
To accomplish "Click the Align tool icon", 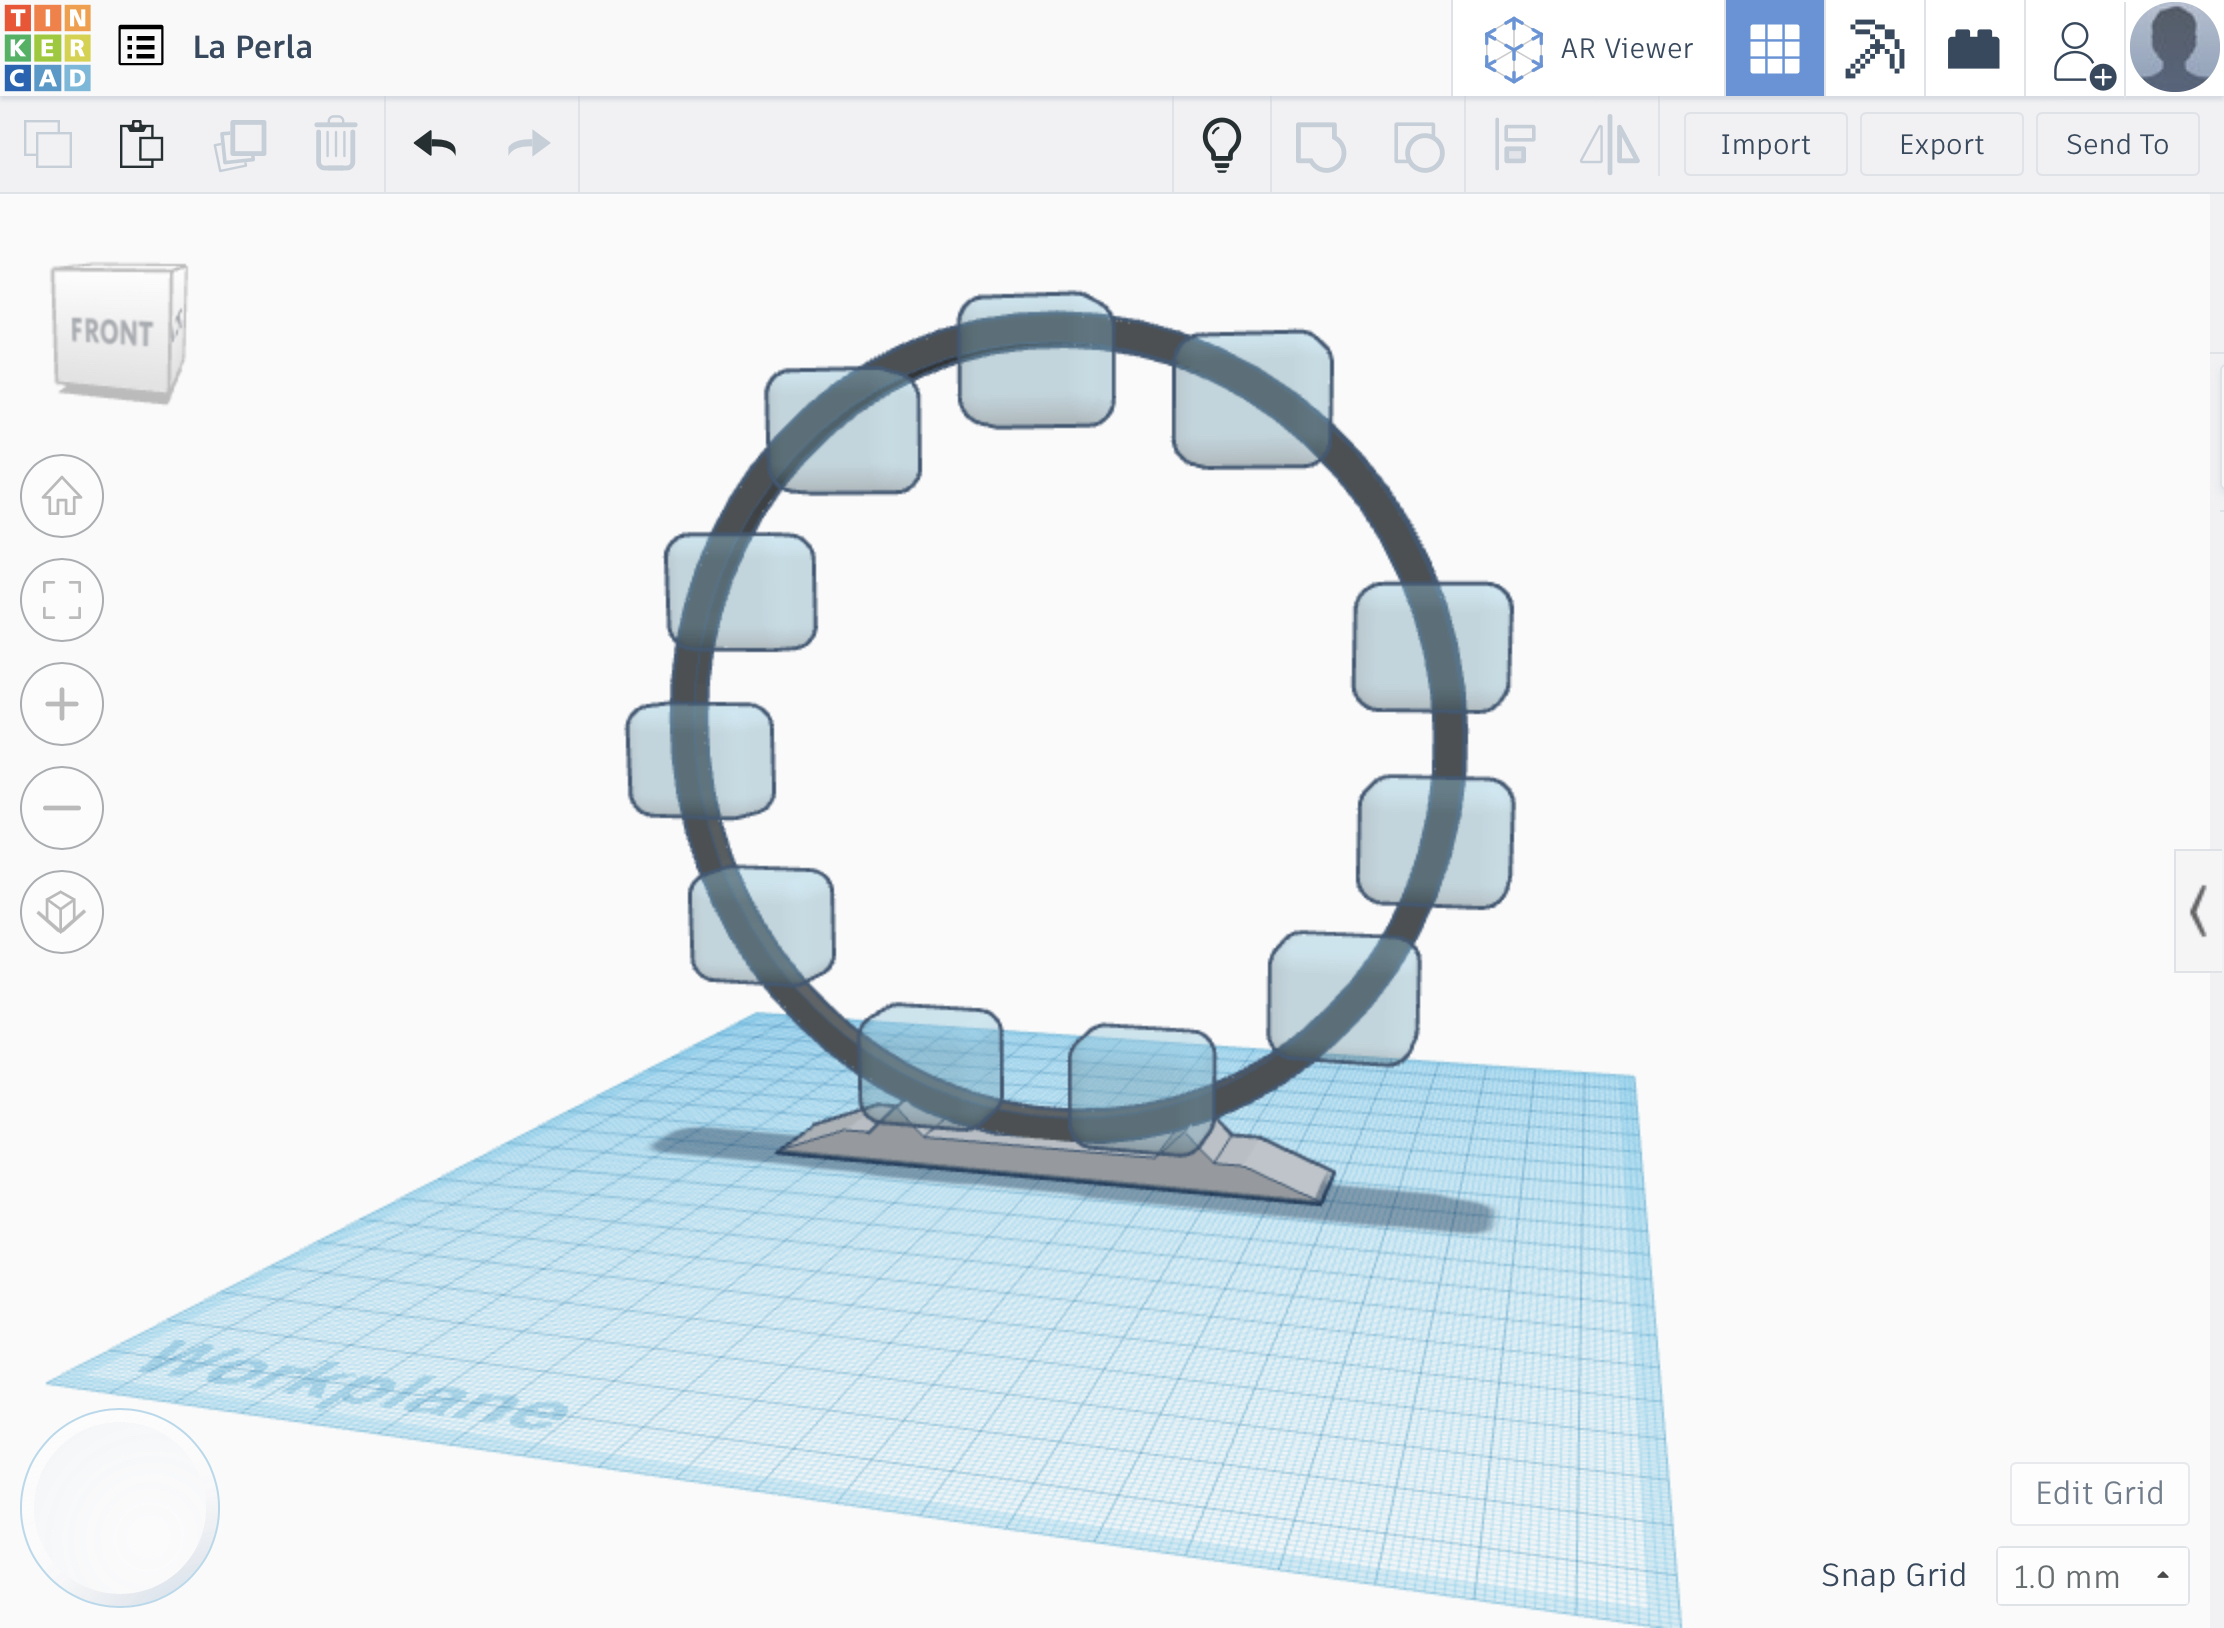I will click(x=1515, y=144).
